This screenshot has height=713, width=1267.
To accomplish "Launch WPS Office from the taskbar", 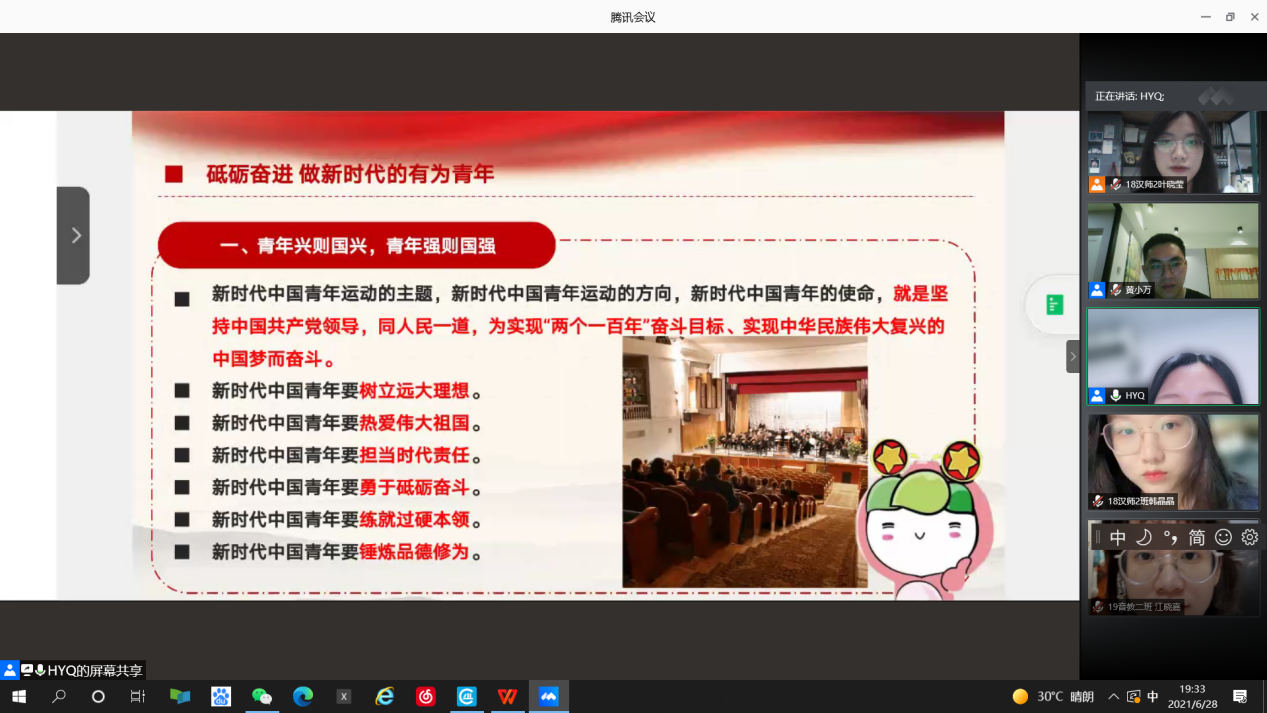I will coord(508,697).
